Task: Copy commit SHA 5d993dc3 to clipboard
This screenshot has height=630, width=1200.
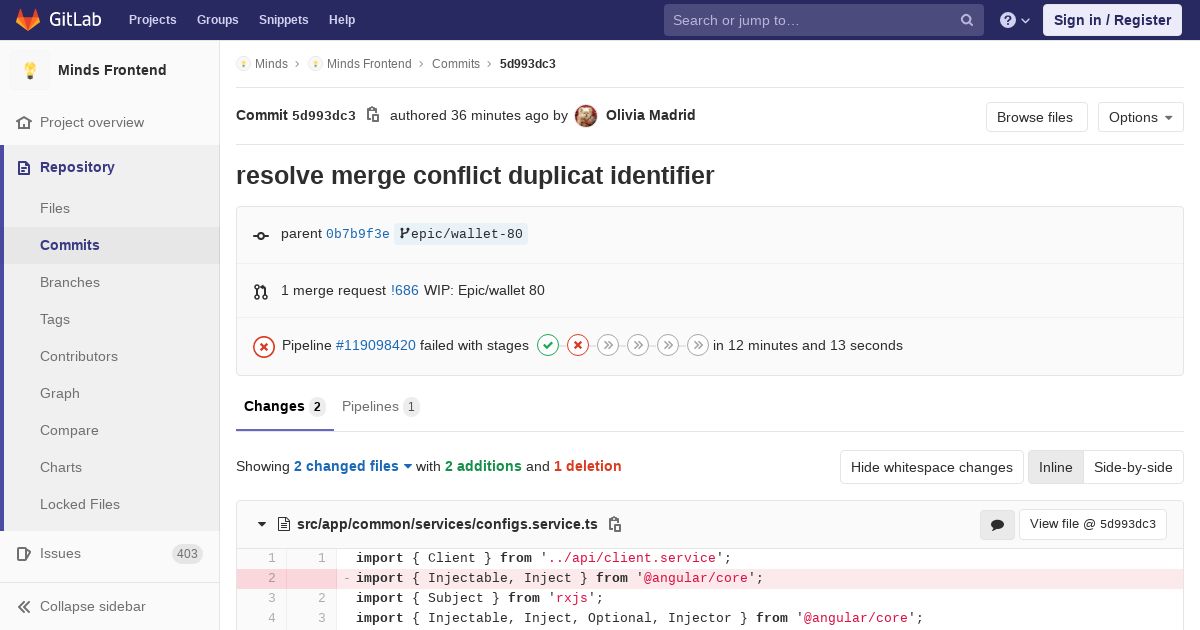Action: (373, 115)
